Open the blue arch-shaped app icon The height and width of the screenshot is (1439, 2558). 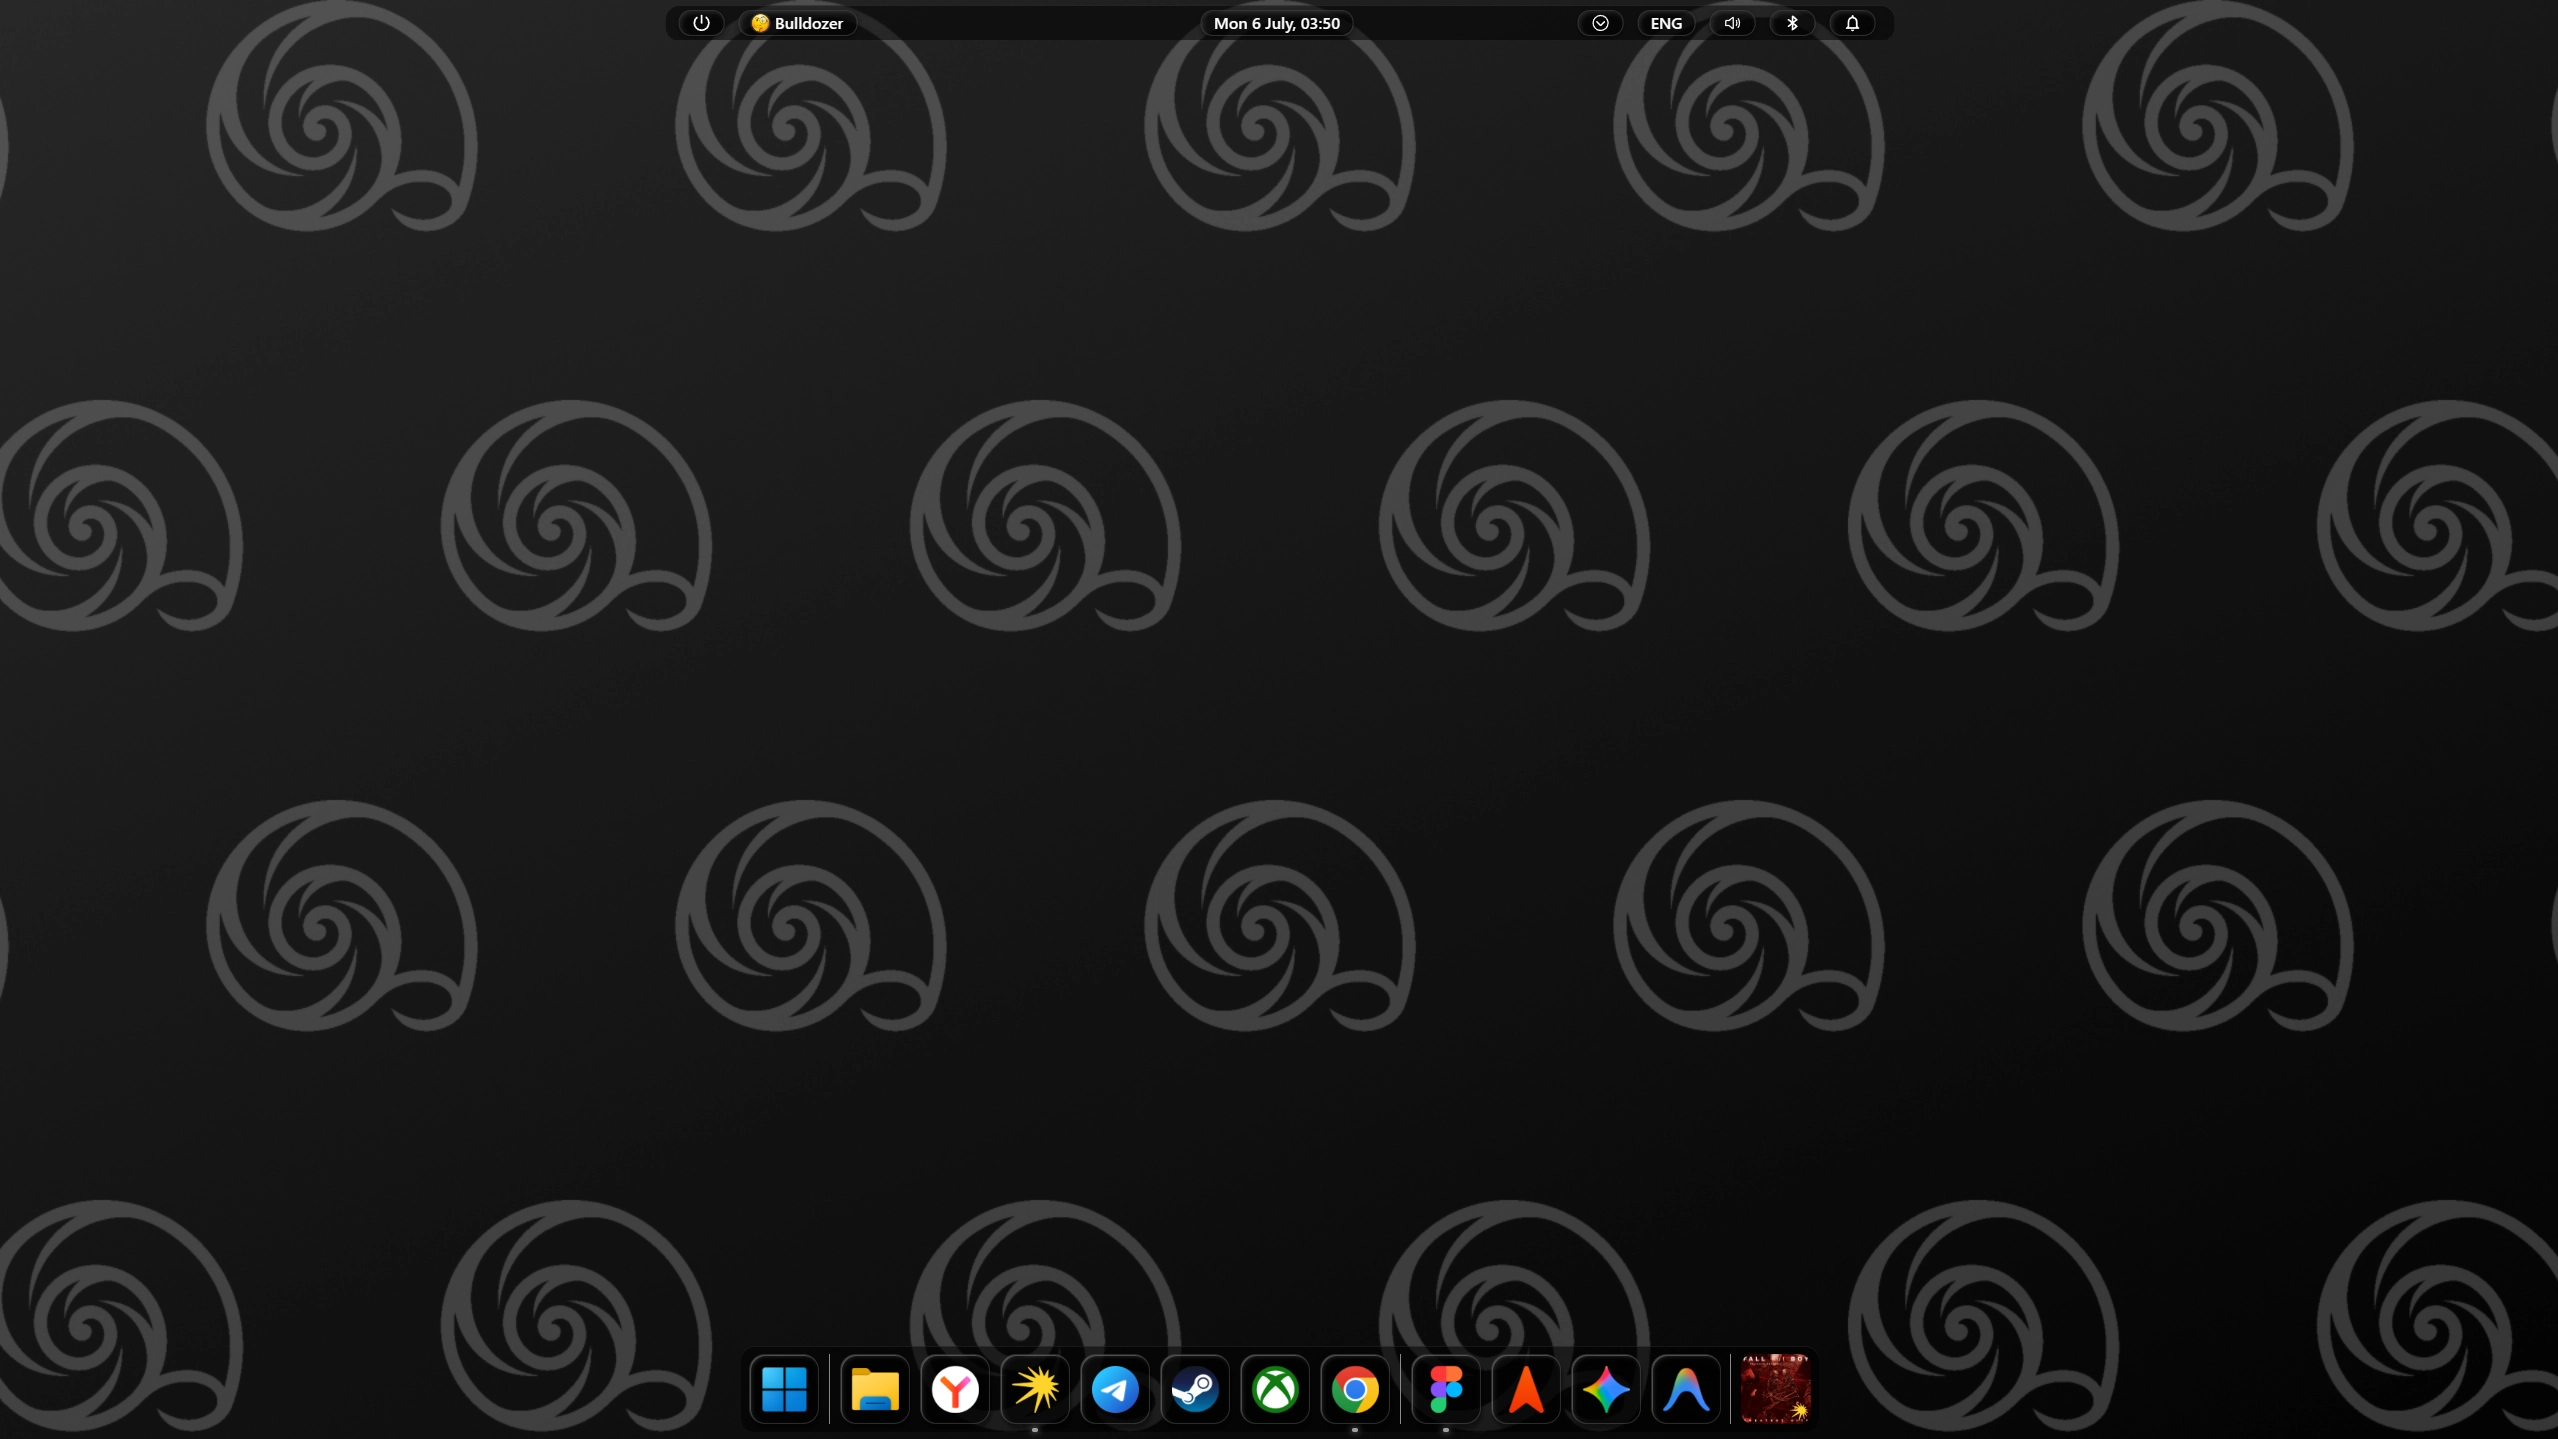point(1686,1389)
